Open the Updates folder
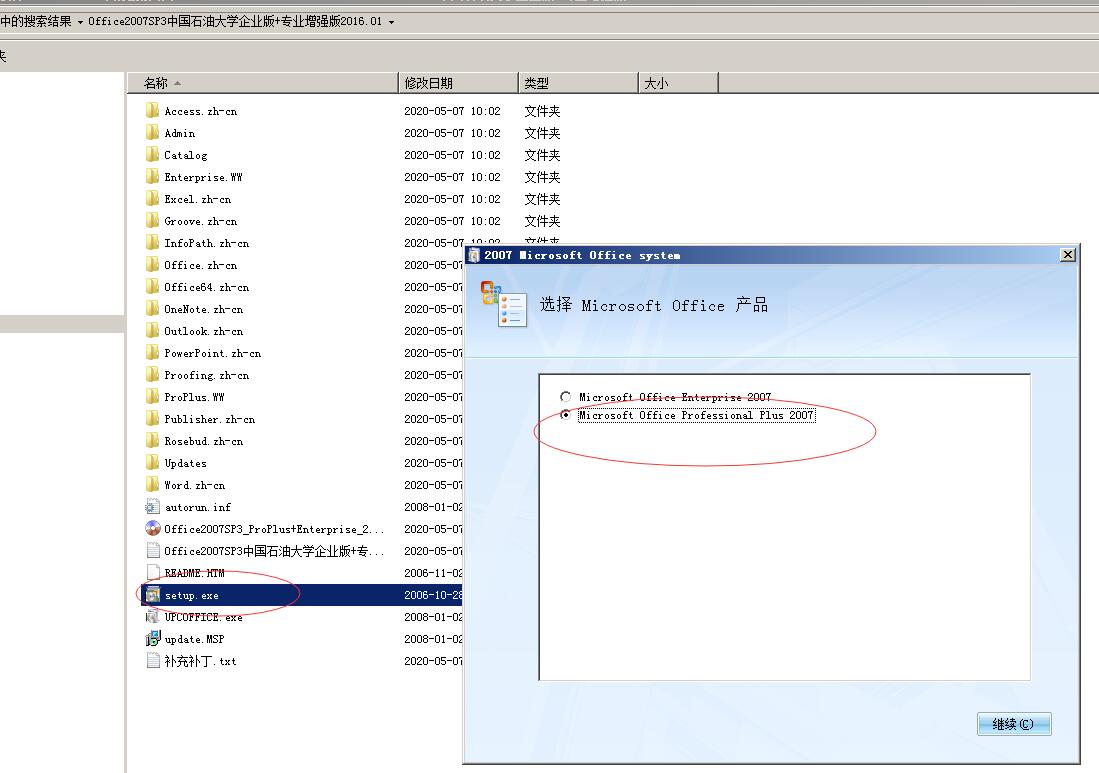Screen dimensions: 1099x773 pyautogui.click(x=185, y=463)
